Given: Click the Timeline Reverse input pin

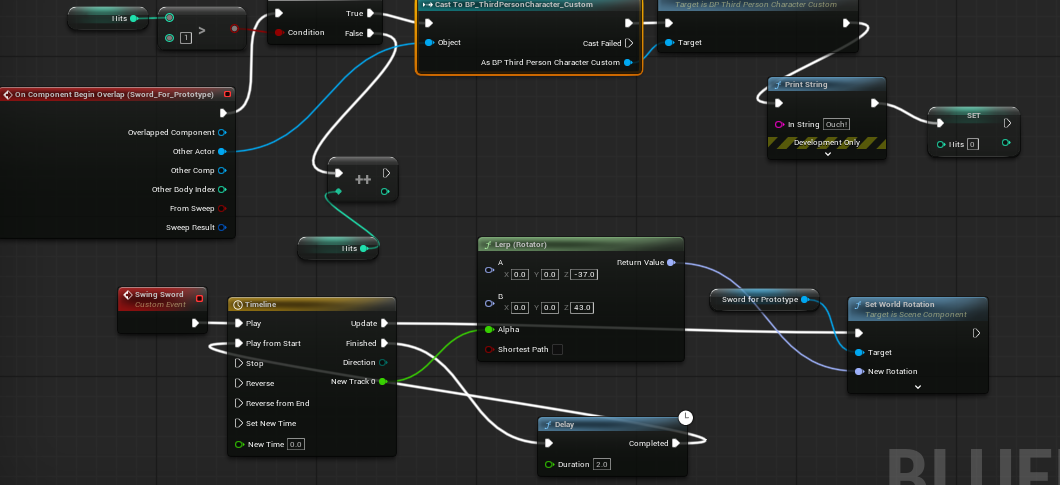Looking at the screenshot, I should point(239,383).
